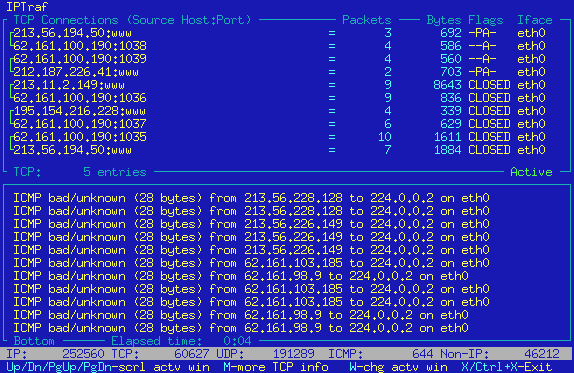The height and width of the screenshot is (373, 574).
Task: Click the 'TCP: 5 entries' status
Action: [x=80, y=172]
